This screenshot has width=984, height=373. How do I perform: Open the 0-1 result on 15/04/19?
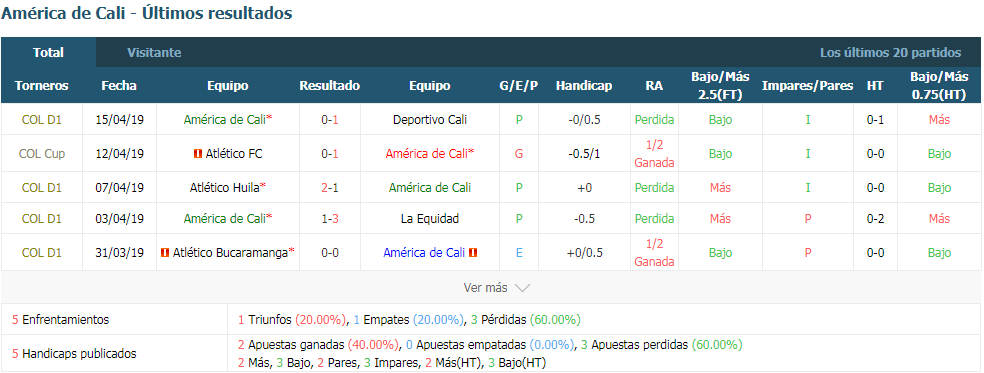[x=330, y=119]
